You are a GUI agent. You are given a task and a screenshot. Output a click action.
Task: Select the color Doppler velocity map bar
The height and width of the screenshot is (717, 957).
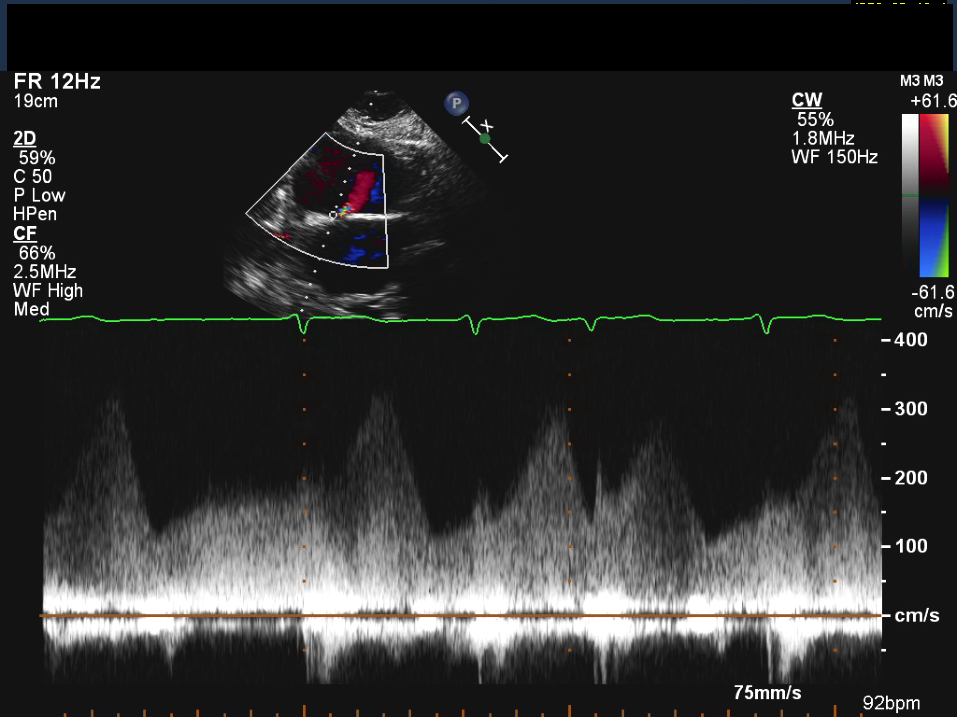(934, 194)
